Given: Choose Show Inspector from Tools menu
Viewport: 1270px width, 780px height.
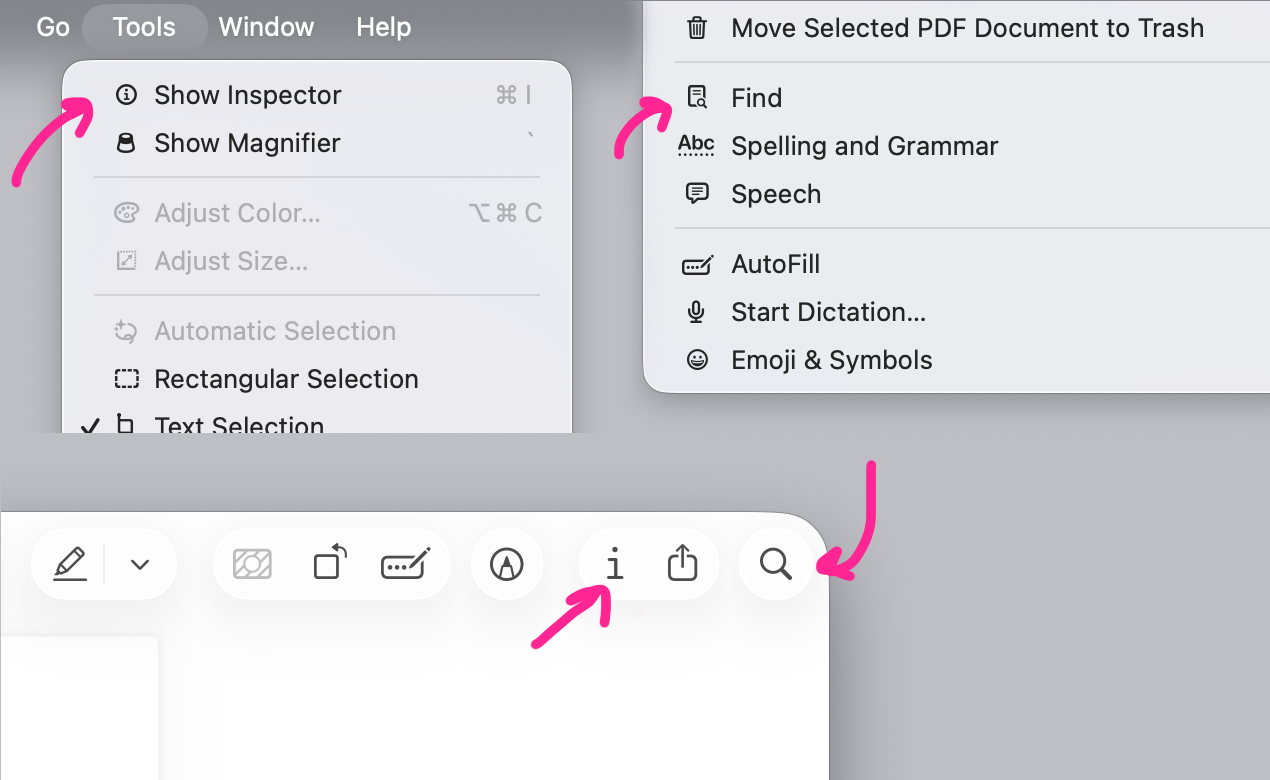Looking at the screenshot, I should [247, 95].
